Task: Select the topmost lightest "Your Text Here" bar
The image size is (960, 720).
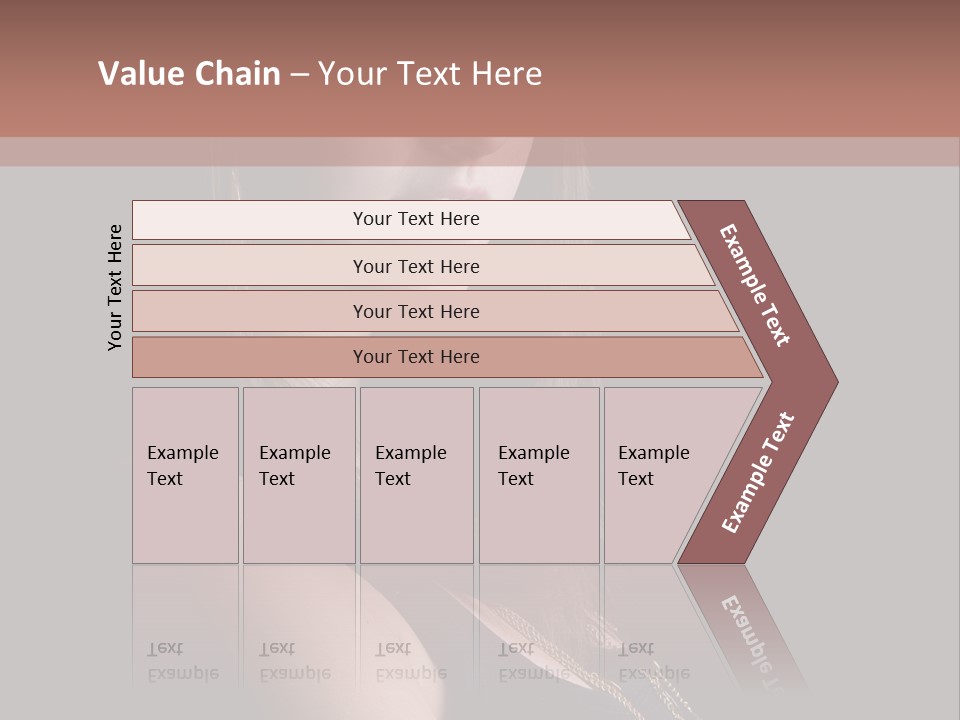Action: click(416, 219)
